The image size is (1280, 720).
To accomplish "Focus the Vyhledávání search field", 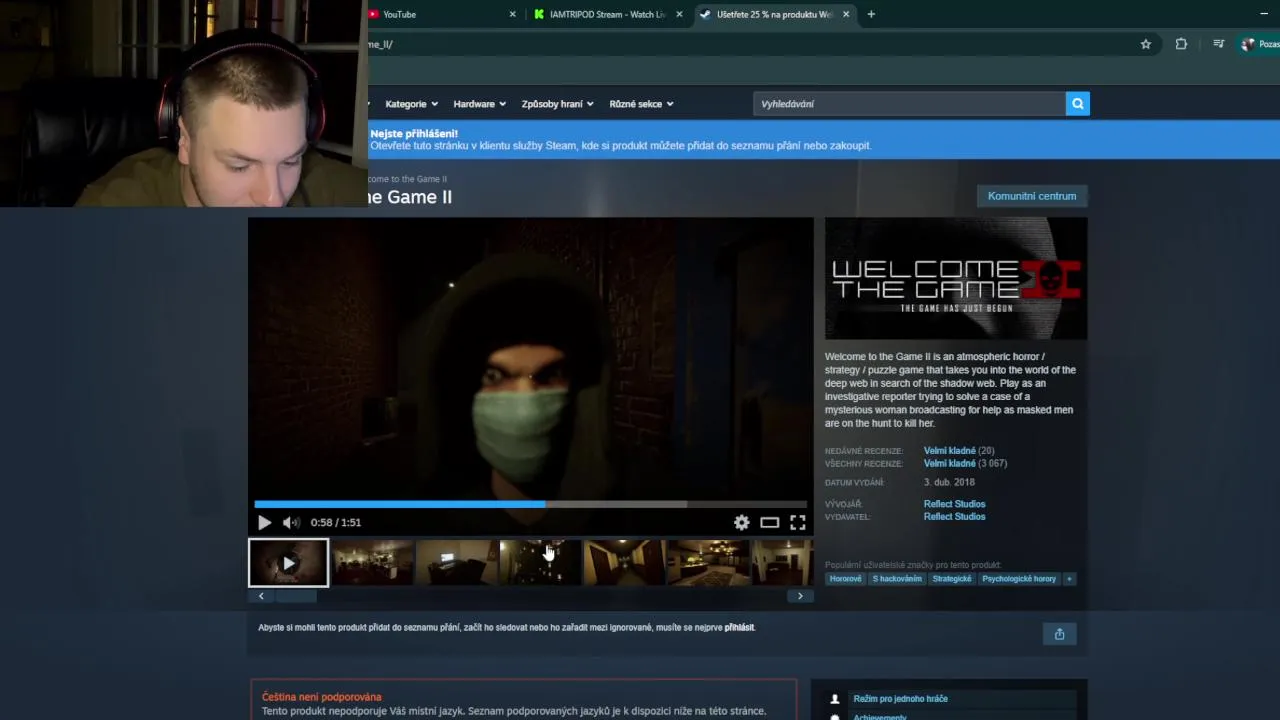I will [910, 104].
